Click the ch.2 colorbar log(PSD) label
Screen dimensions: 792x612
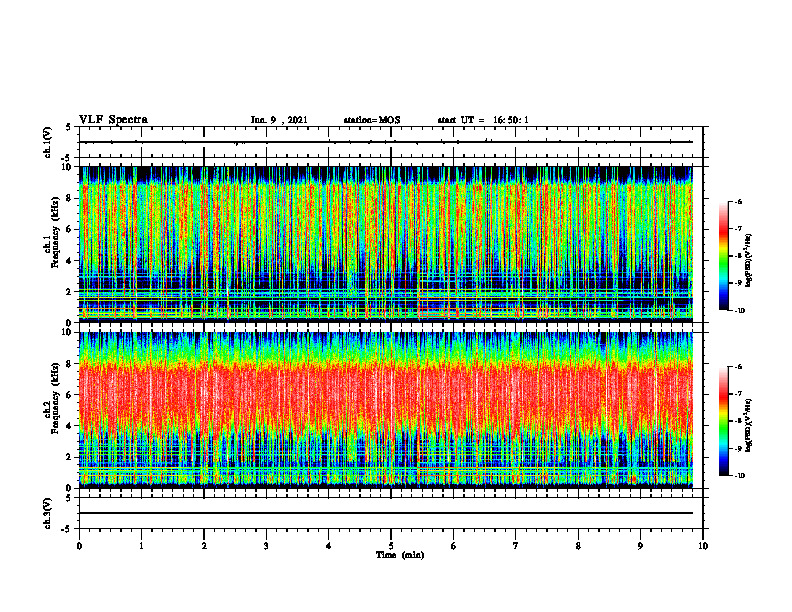pos(749,425)
